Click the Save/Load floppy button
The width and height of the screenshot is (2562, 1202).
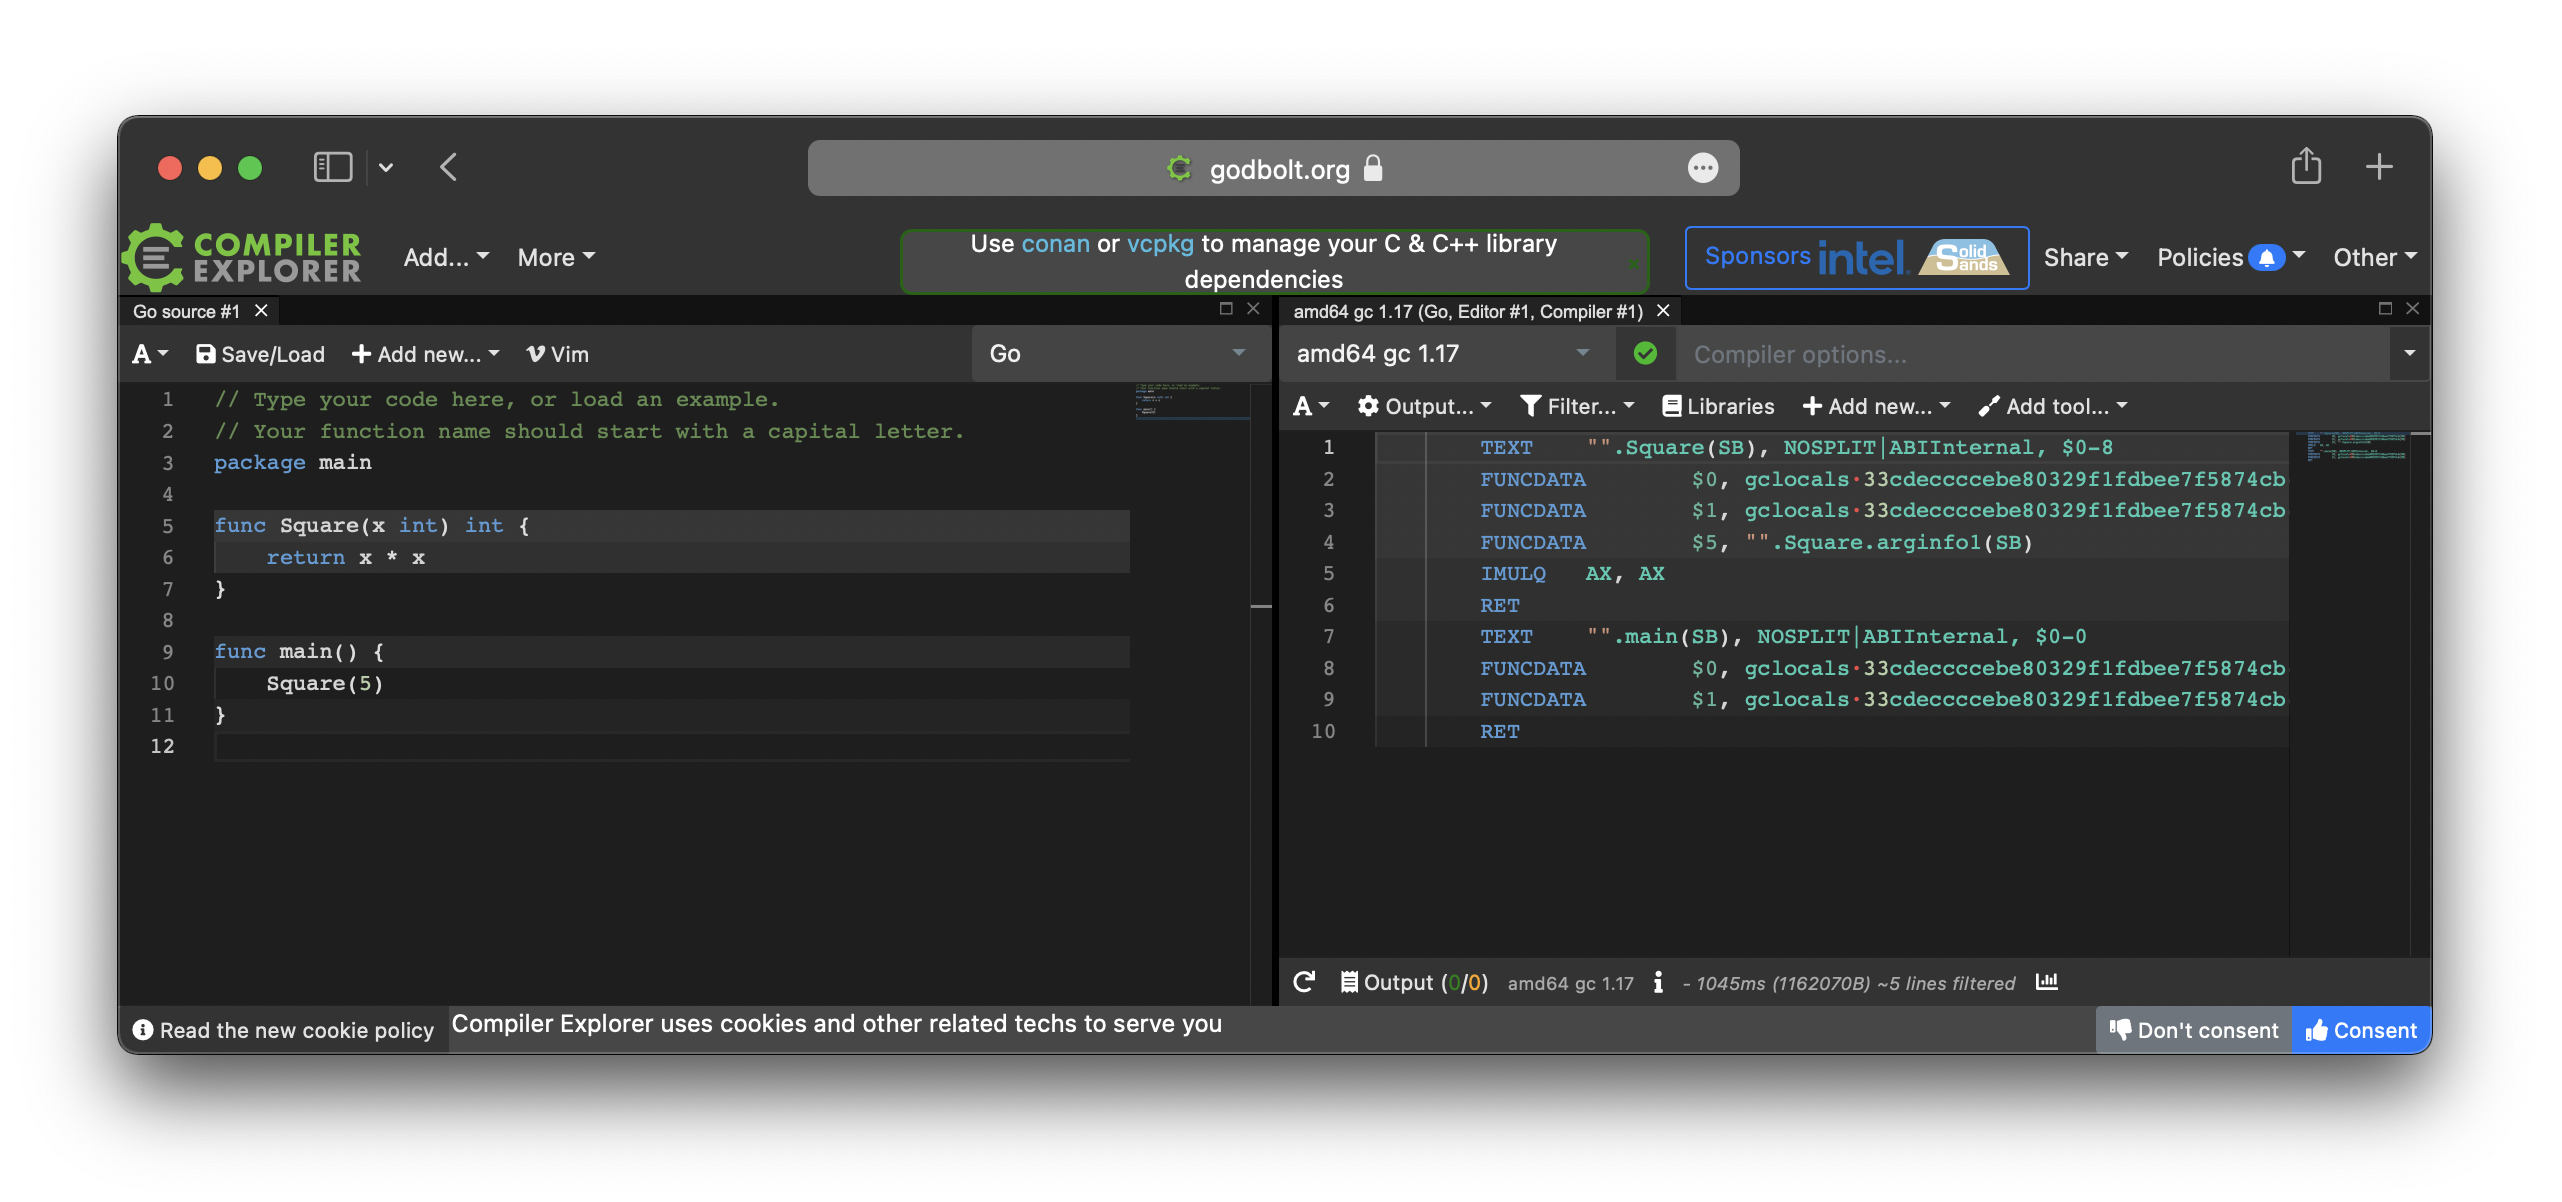[260, 354]
